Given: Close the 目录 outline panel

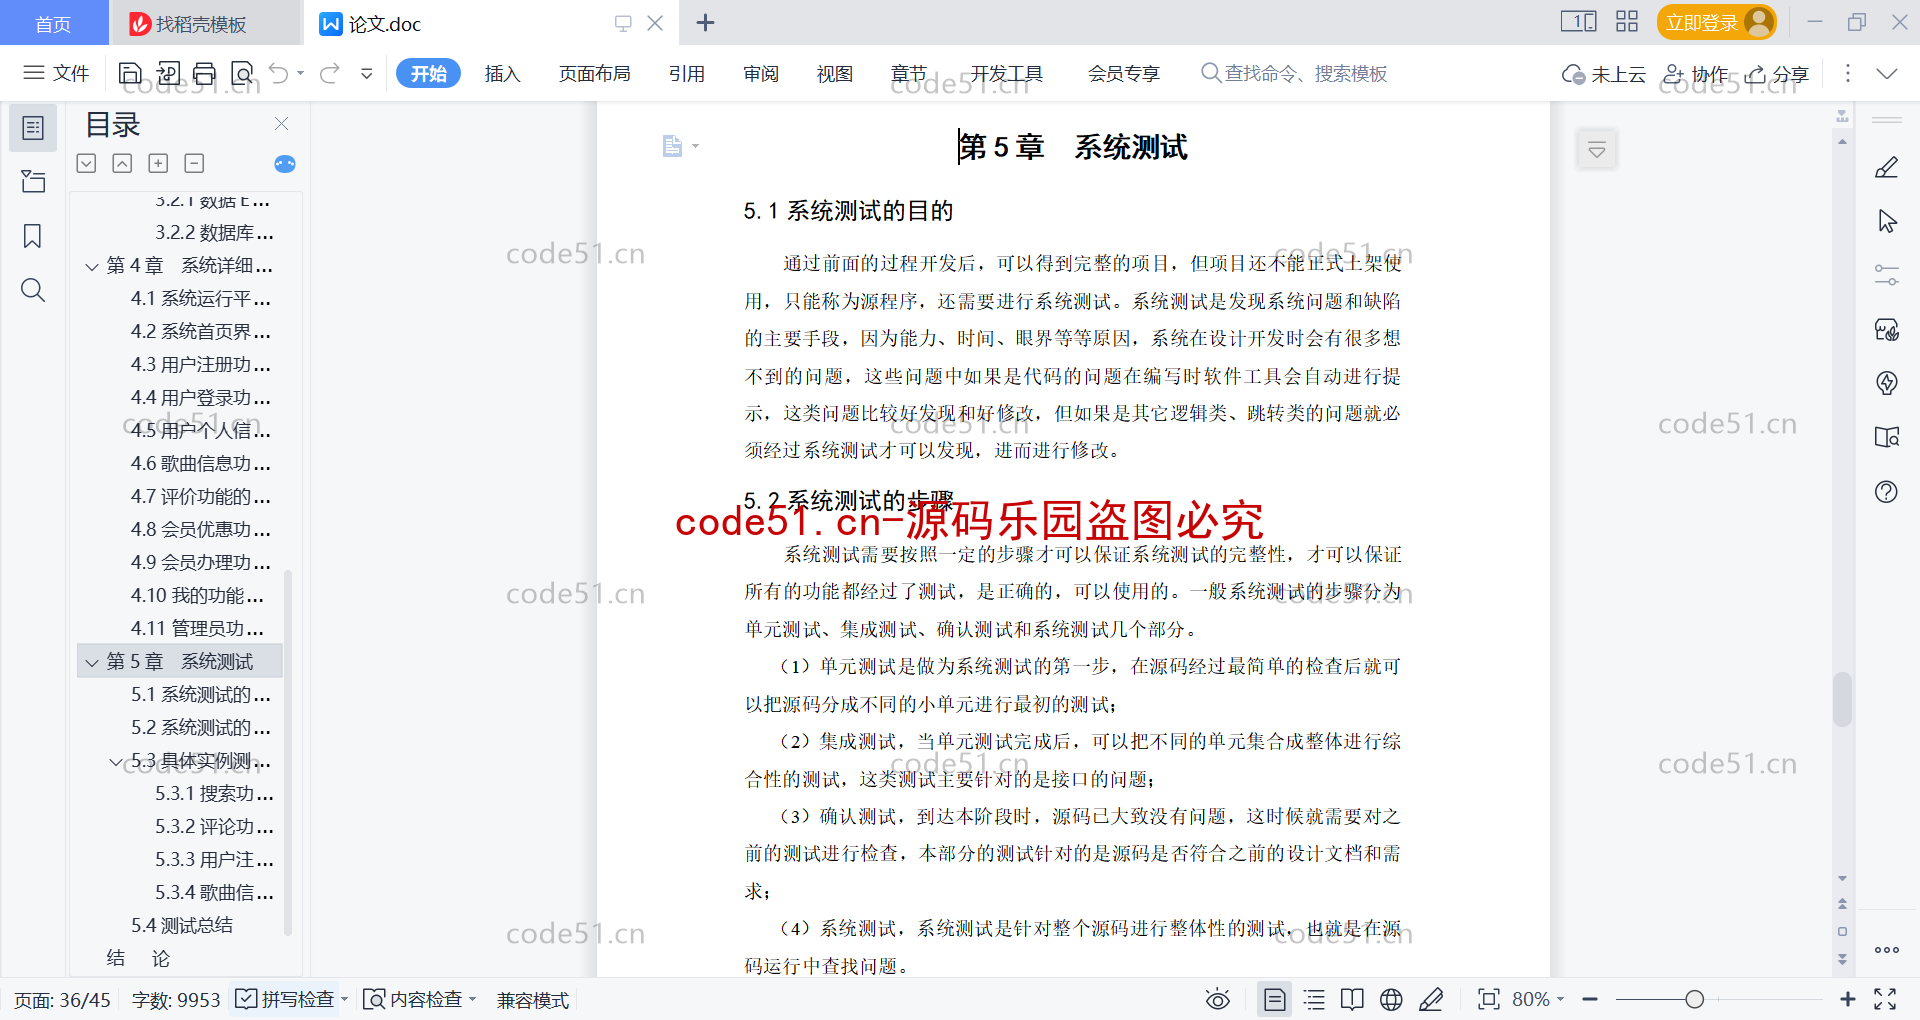Looking at the screenshot, I should pyautogui.click(x=281, y=123).
